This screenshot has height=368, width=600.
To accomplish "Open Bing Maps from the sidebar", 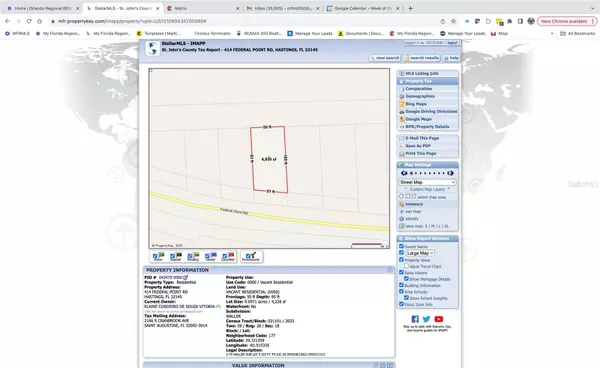I will tap(416, 104).
